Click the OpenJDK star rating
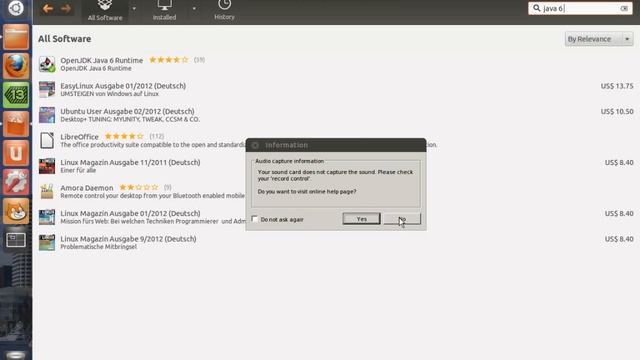 pos(169,60)
